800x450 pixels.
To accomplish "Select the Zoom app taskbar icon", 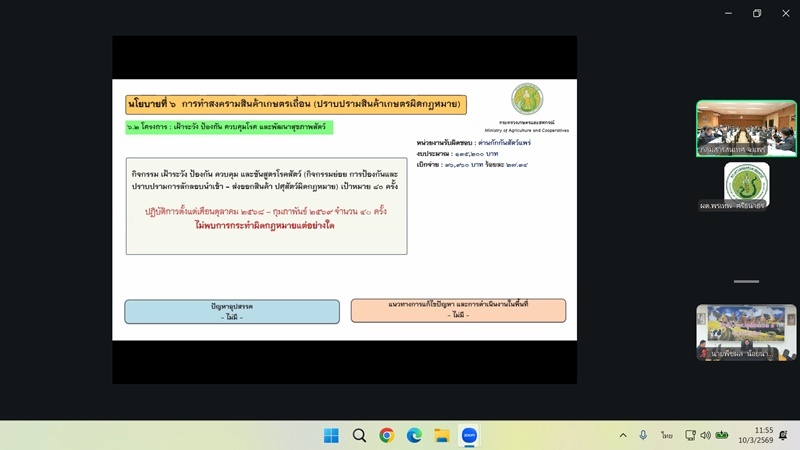I will (468, 435).
